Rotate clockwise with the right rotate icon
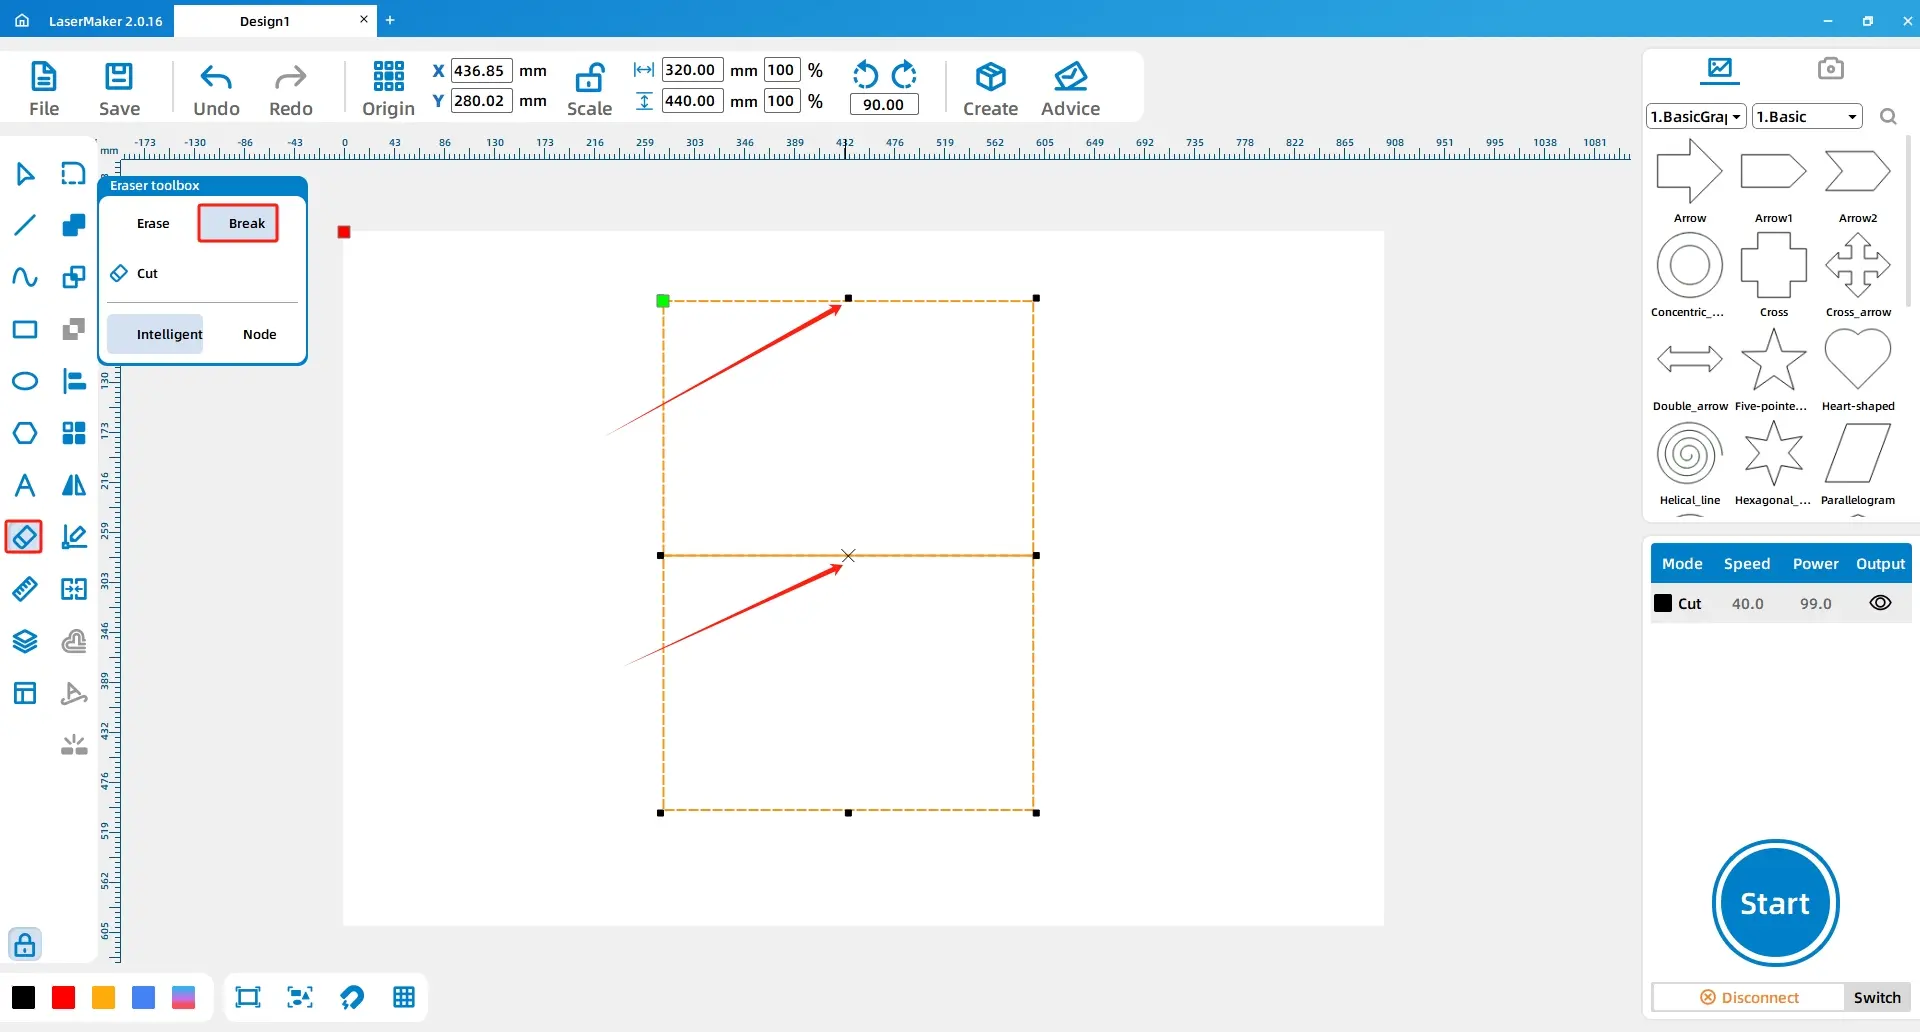Image resolution: width=1920 pixels, height=1032 pixels. pos(904,75)
